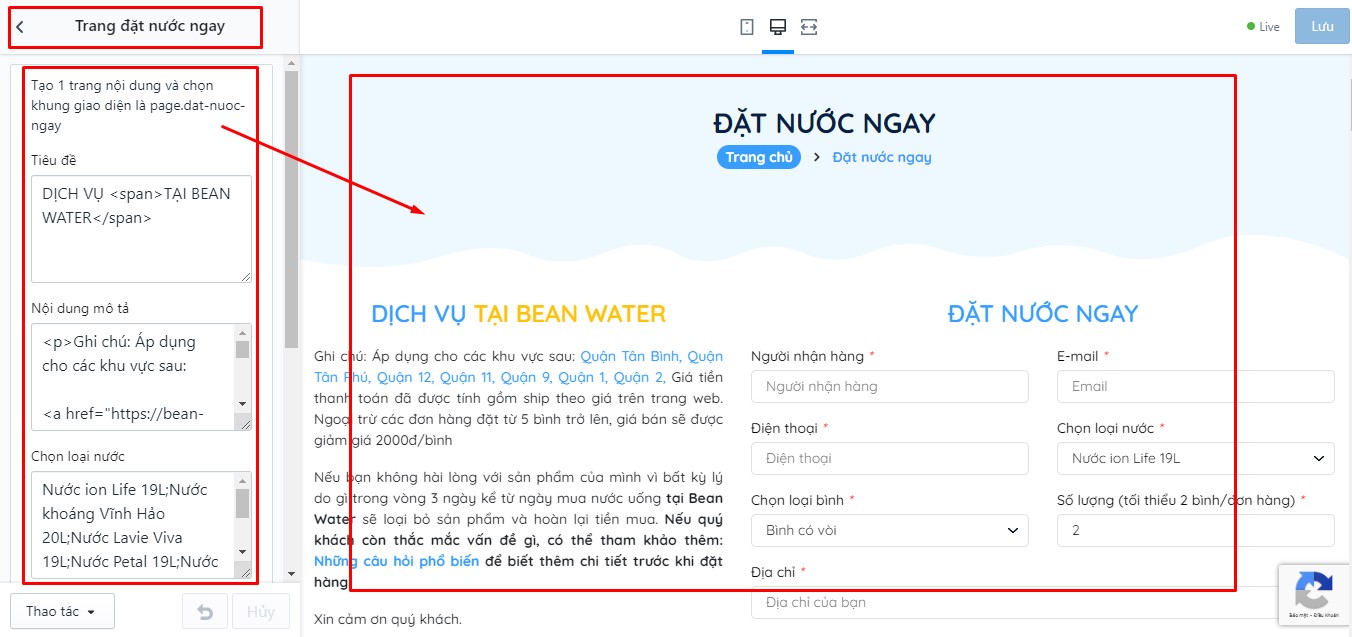
Task: Open the Quận Tân Bình link
Action: [632, 356]
